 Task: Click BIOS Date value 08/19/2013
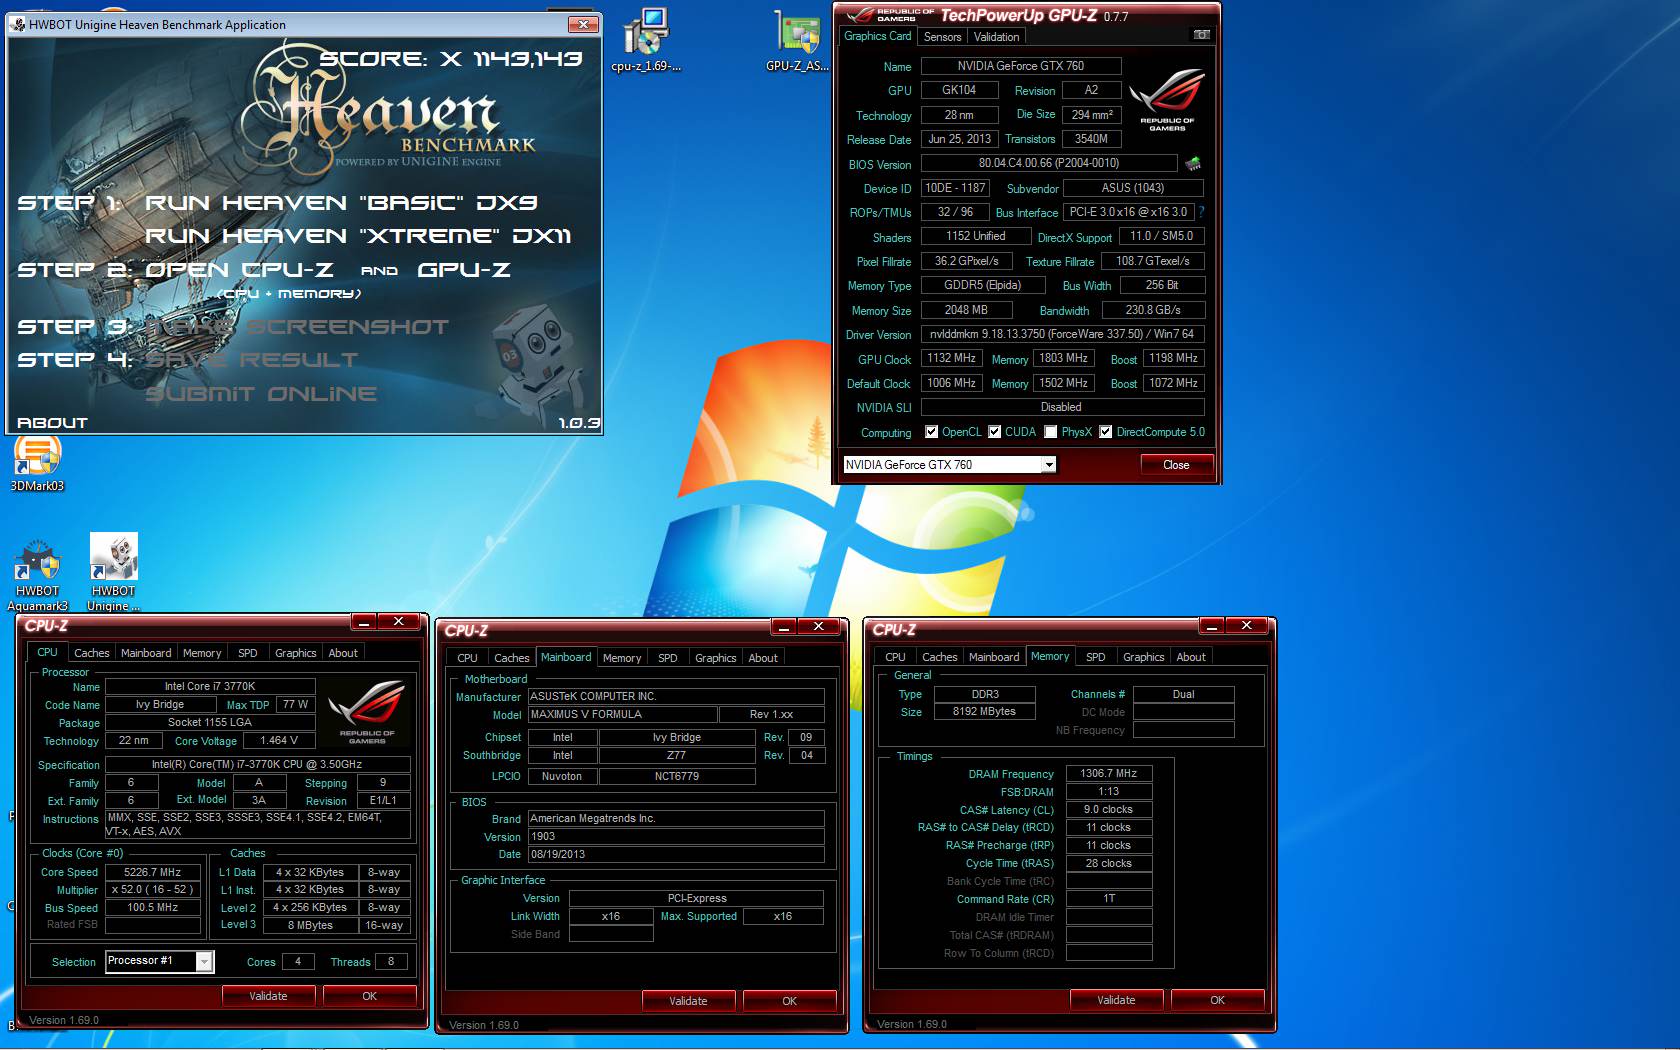676,854
